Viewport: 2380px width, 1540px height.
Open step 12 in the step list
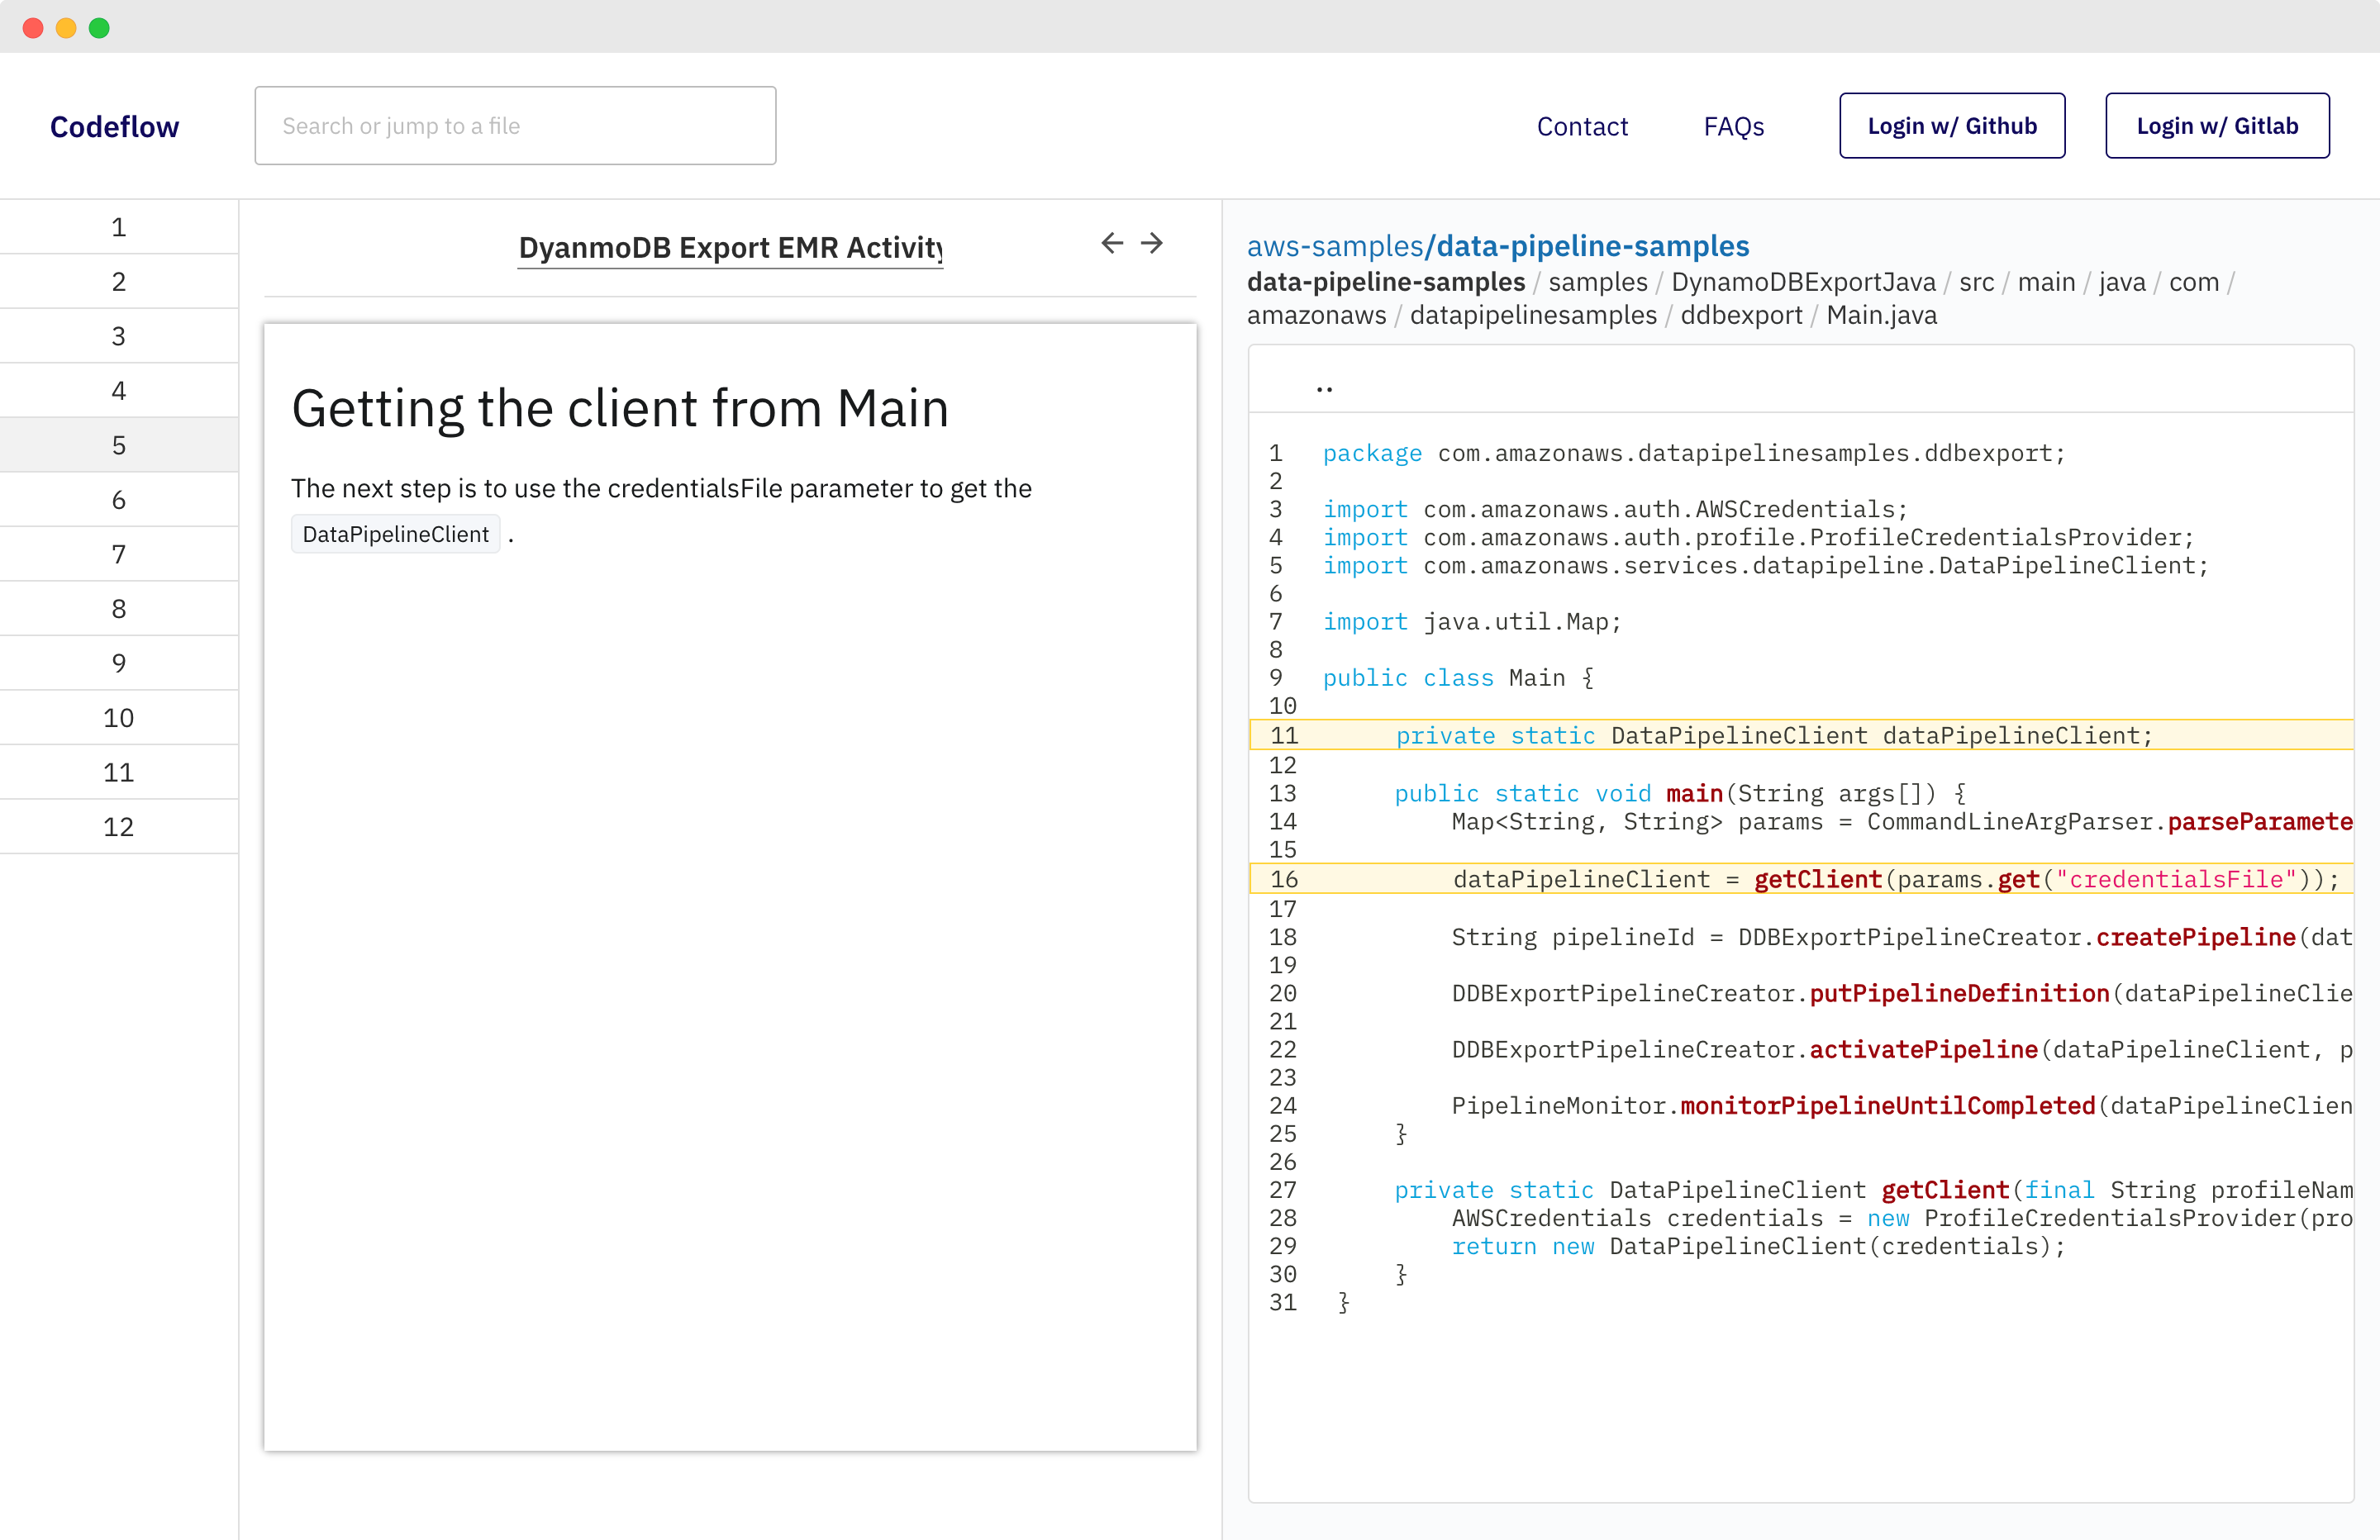(x=119, y=827)
